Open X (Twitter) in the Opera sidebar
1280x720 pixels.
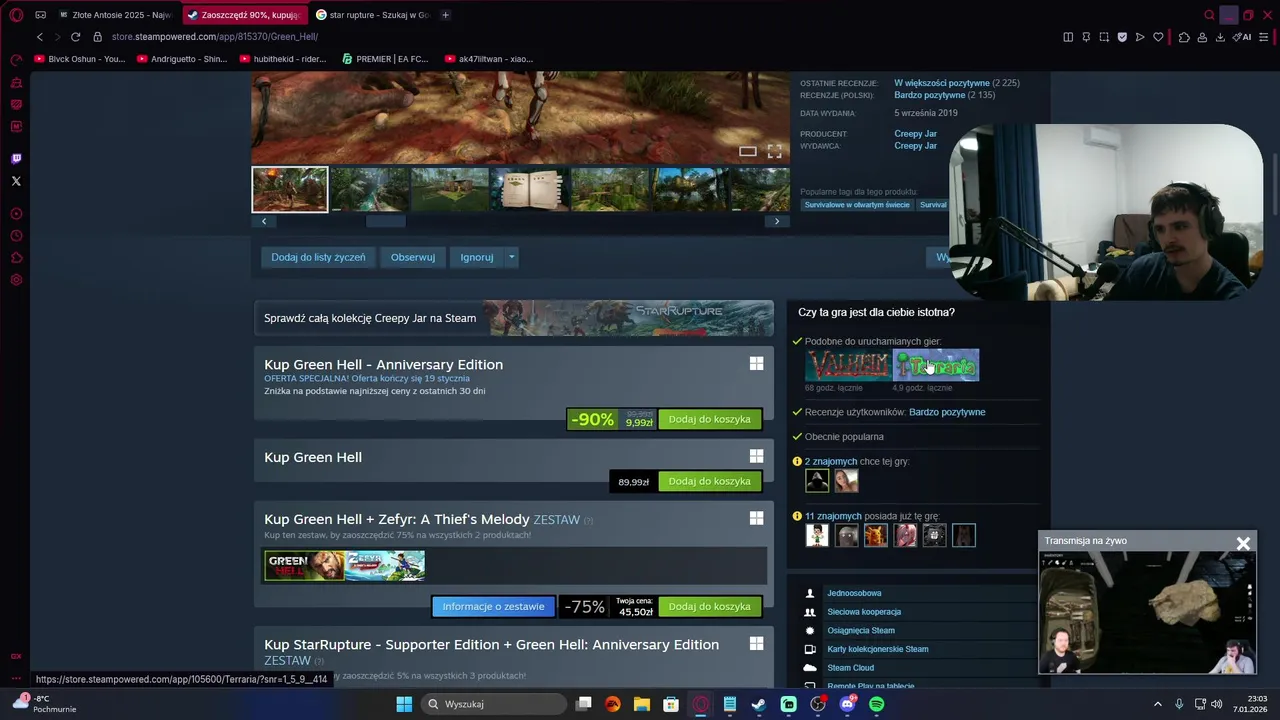(16, 181)
